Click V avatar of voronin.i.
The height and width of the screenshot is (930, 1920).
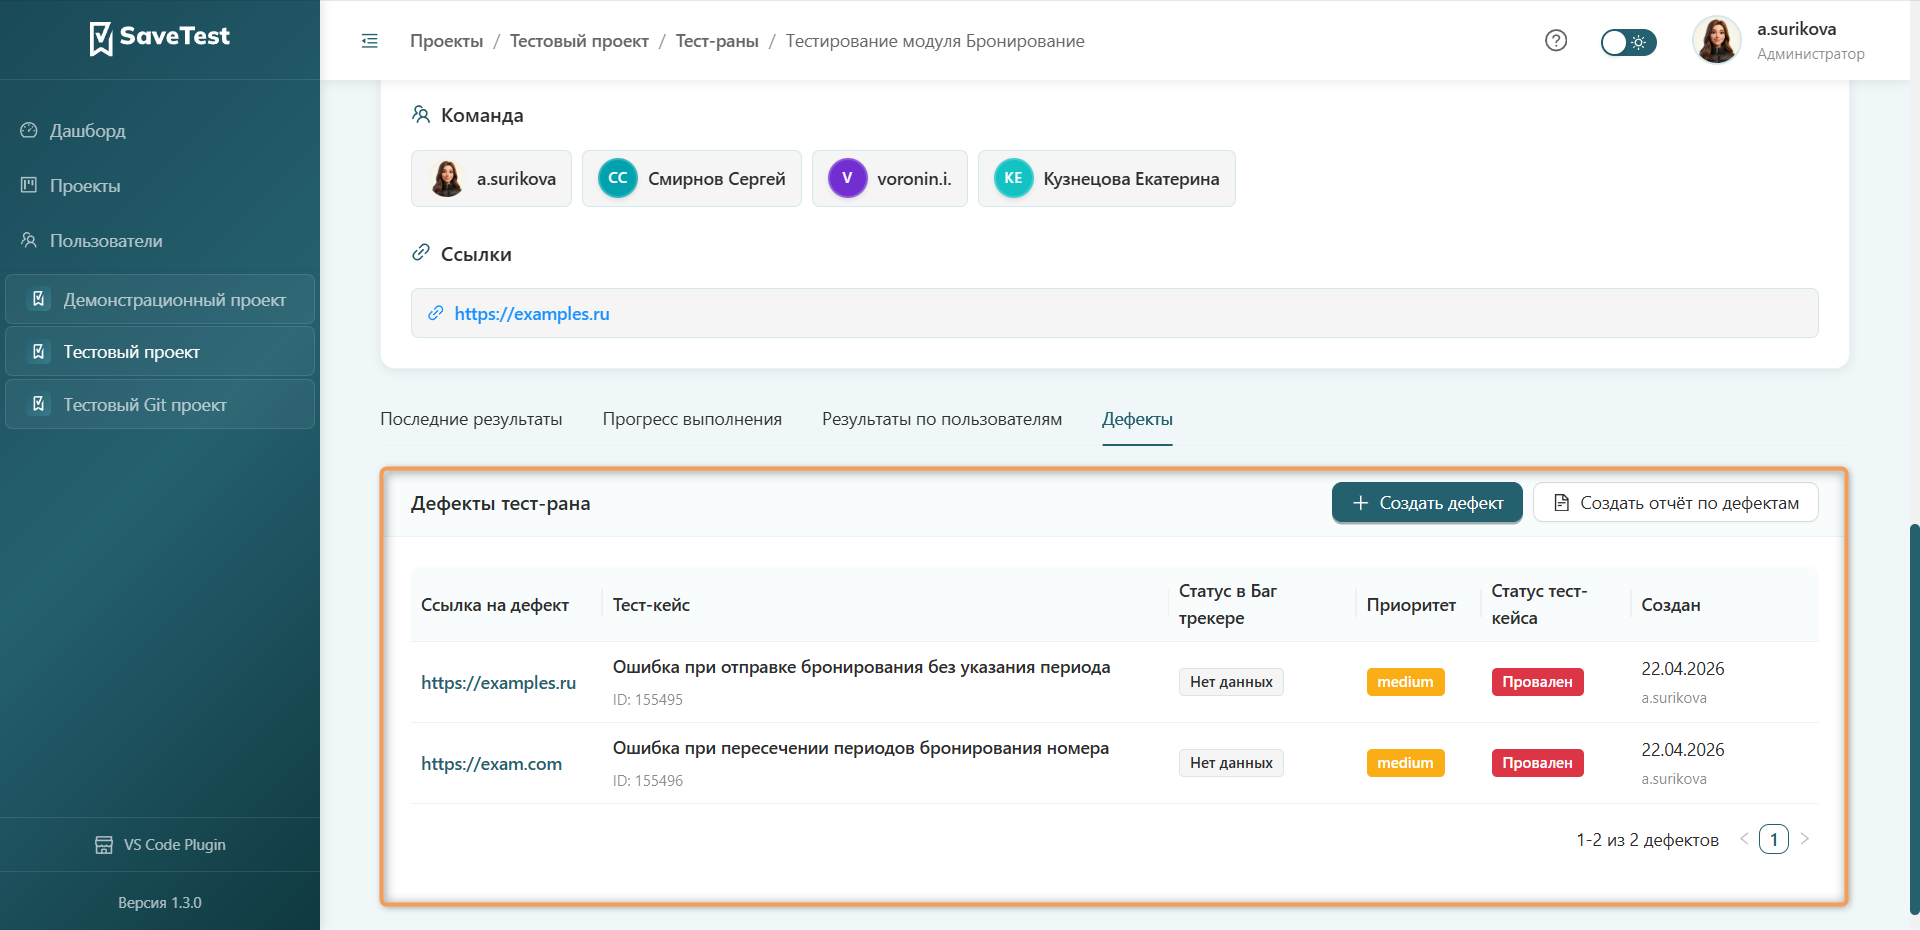pos(847,178)
